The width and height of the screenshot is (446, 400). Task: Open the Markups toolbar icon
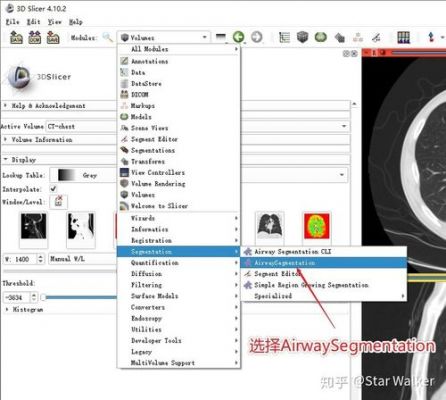(x=358, y=37)
